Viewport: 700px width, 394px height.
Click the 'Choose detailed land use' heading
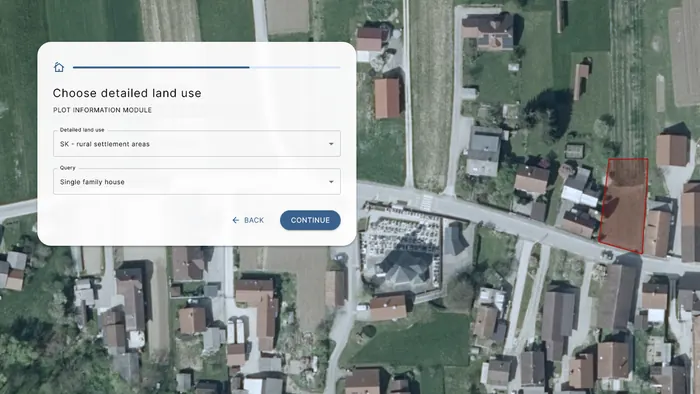point(127,93)
